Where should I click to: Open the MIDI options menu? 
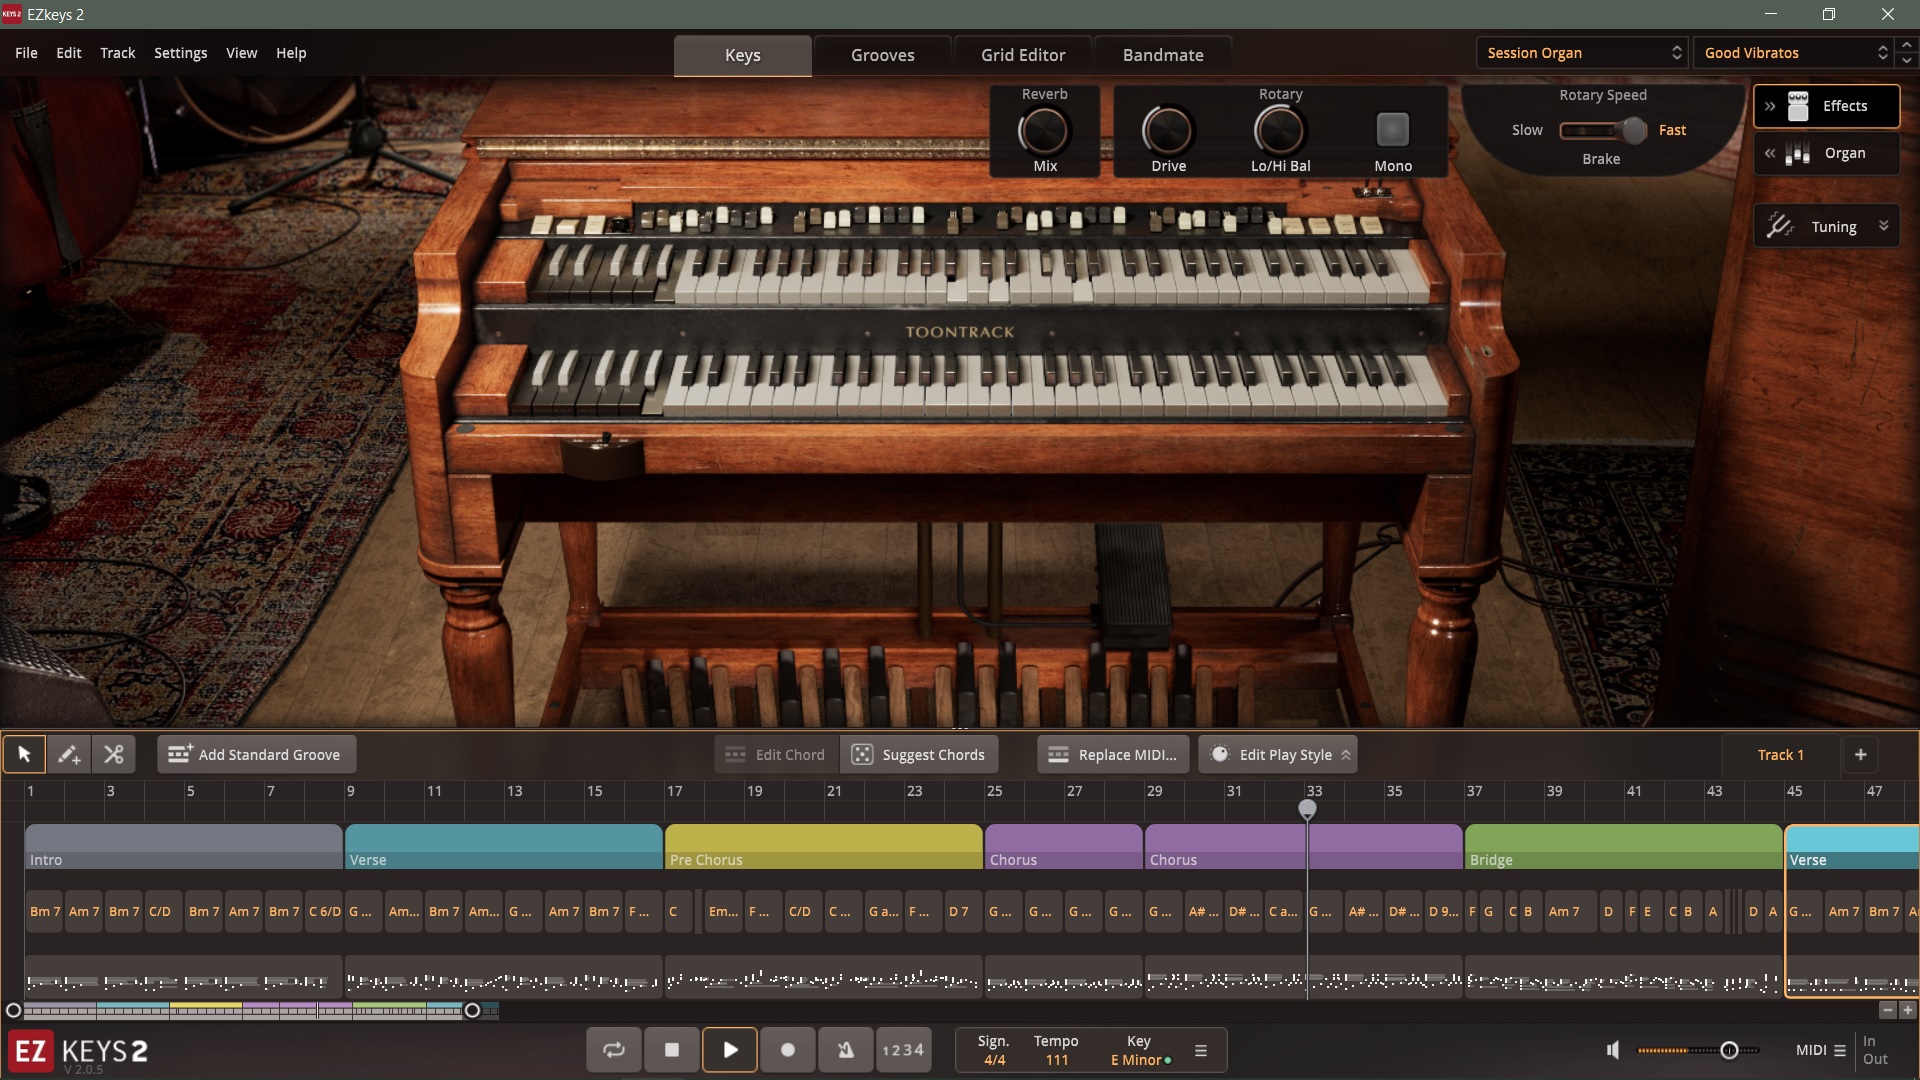[1821, 1050]
